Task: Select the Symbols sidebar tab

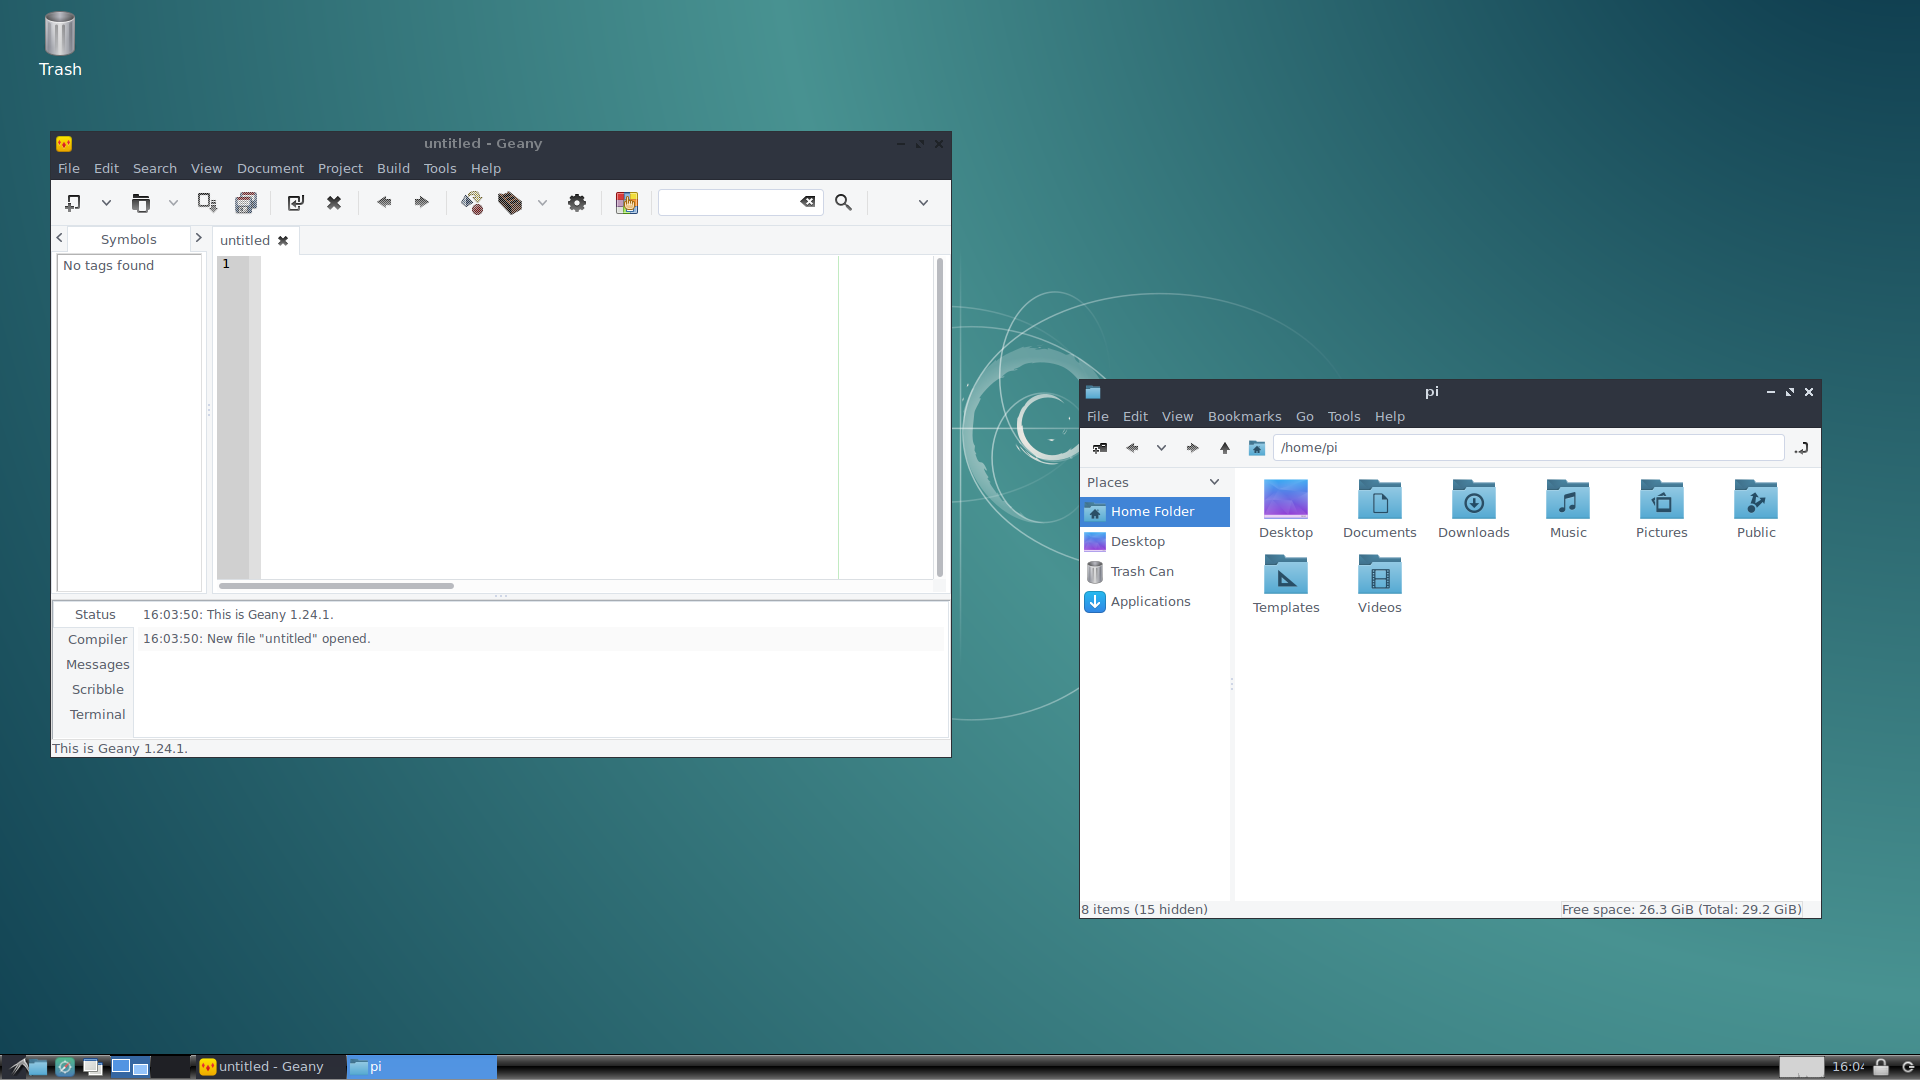Action: point(128,239)
